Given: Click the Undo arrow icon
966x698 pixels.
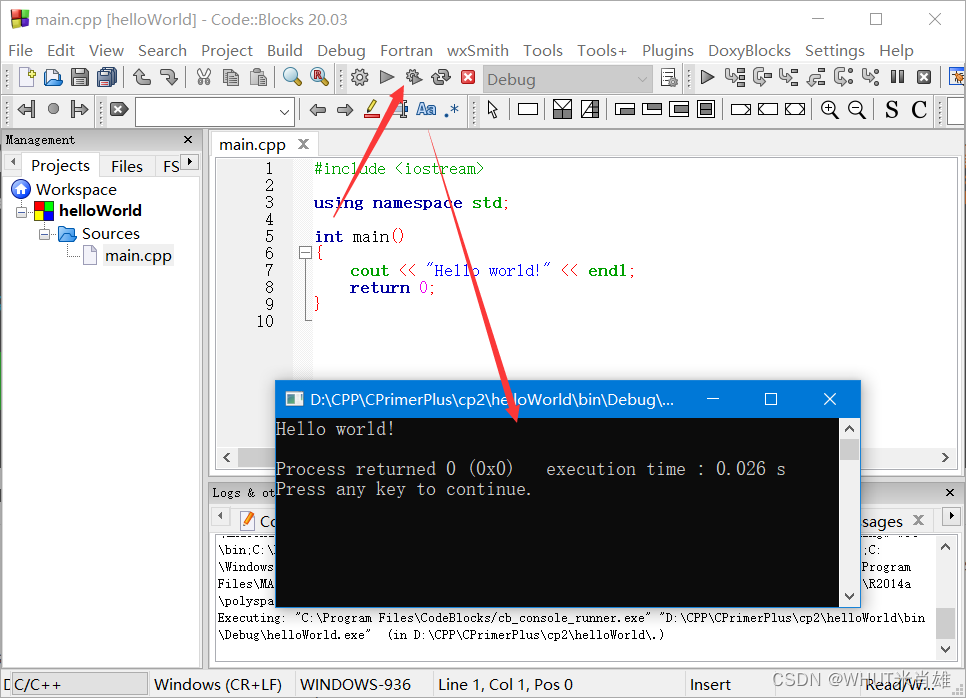Looking at the screenshot, I should (x=142, y=78).
